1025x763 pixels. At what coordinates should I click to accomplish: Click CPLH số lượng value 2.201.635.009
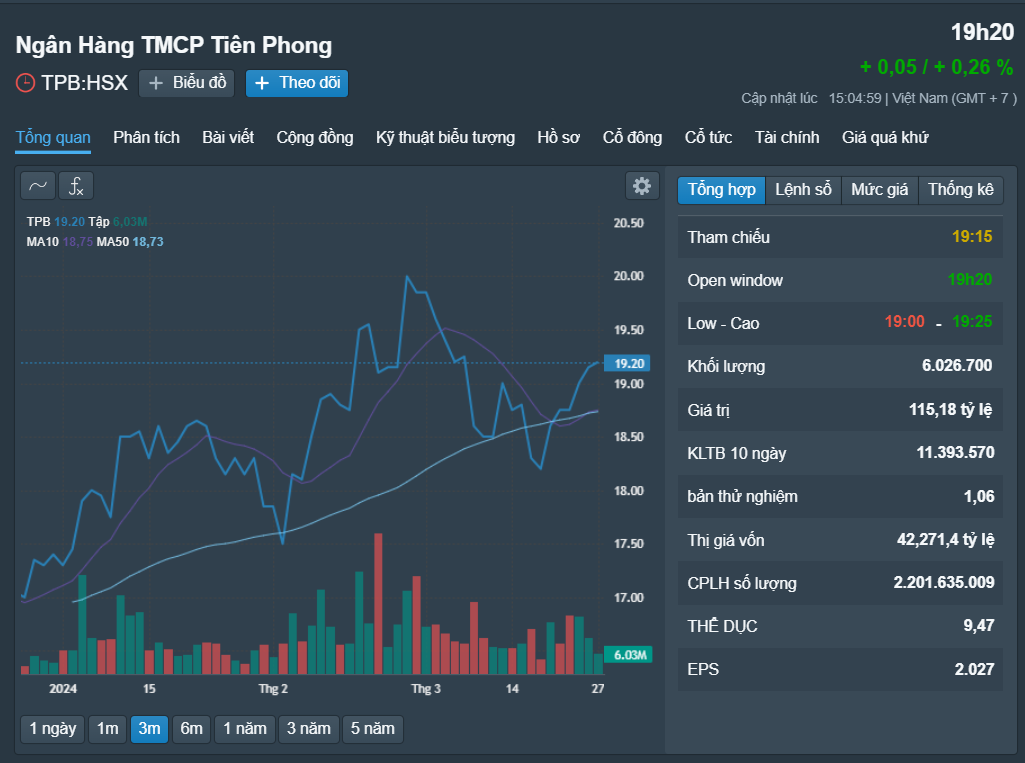coord(944,583)
